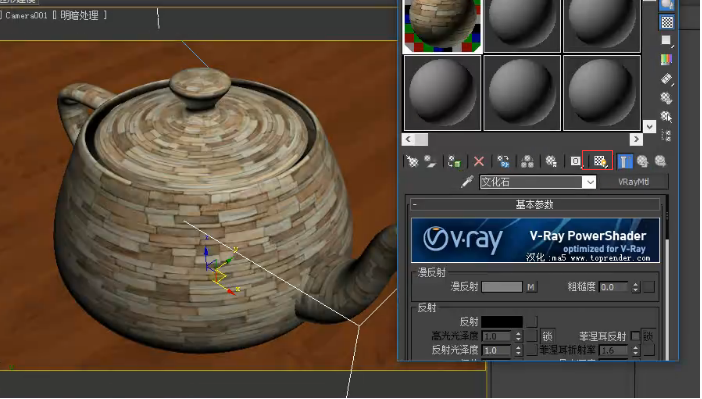
Task: Toggle Show Shaded Material in Viewport
Action: (600, 161)
